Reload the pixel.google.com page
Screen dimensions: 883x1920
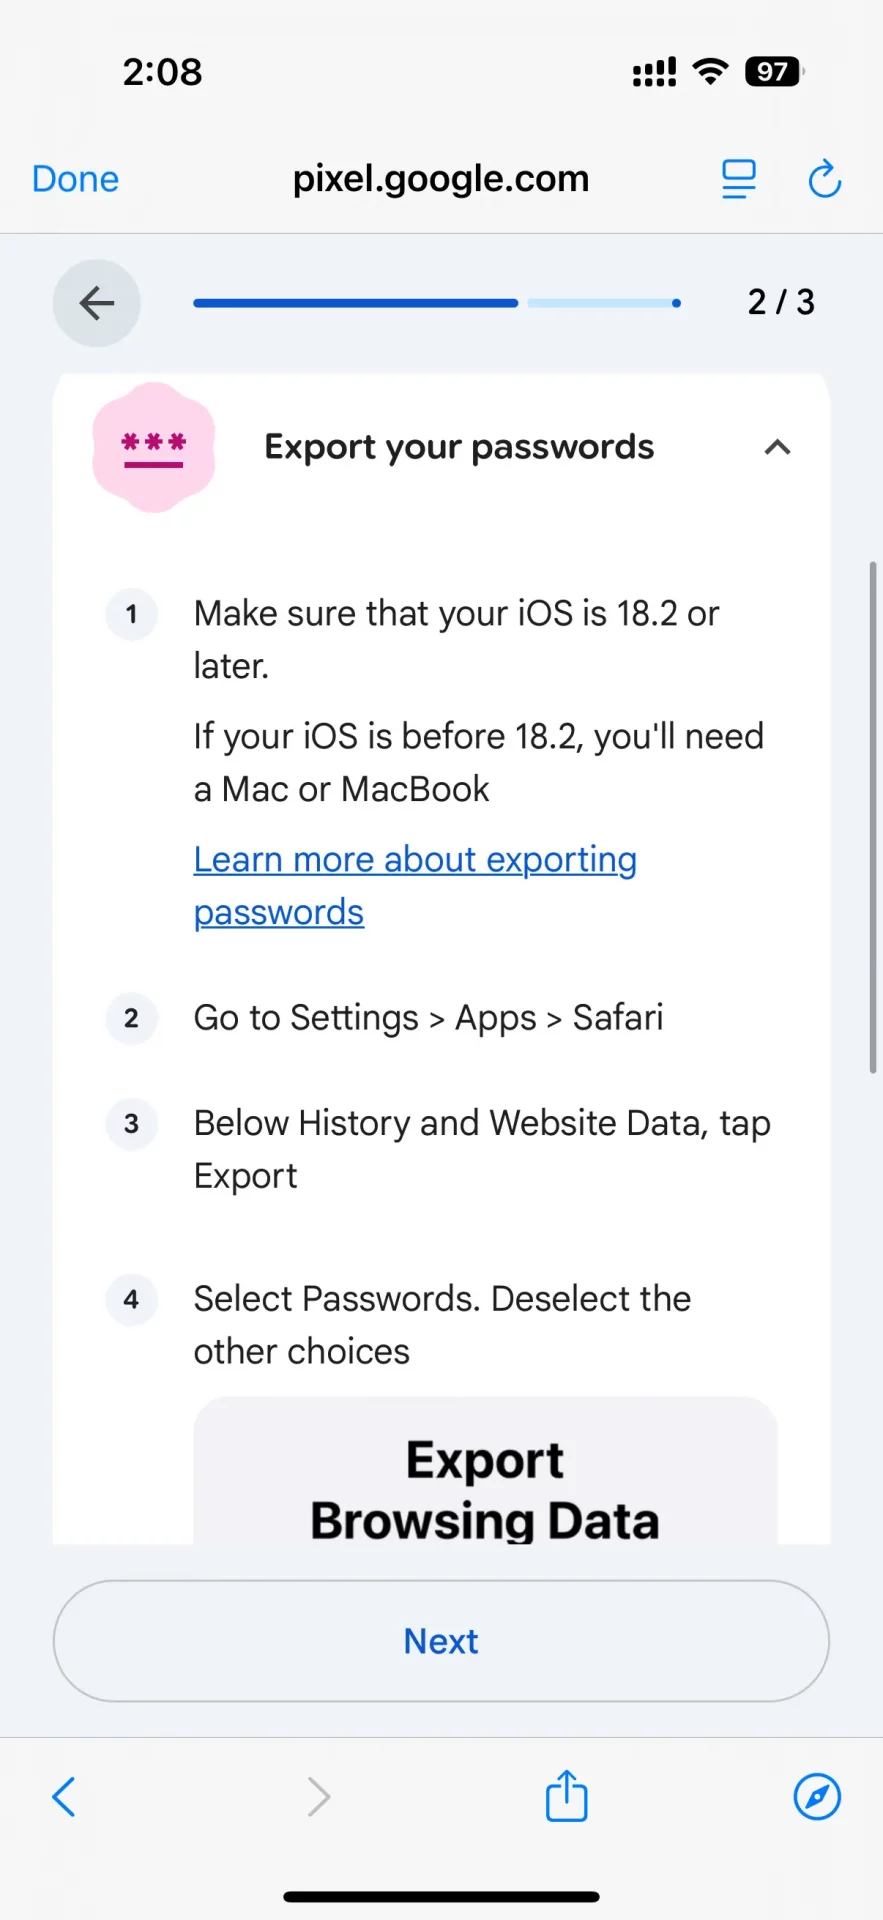(x=824, y=178)
